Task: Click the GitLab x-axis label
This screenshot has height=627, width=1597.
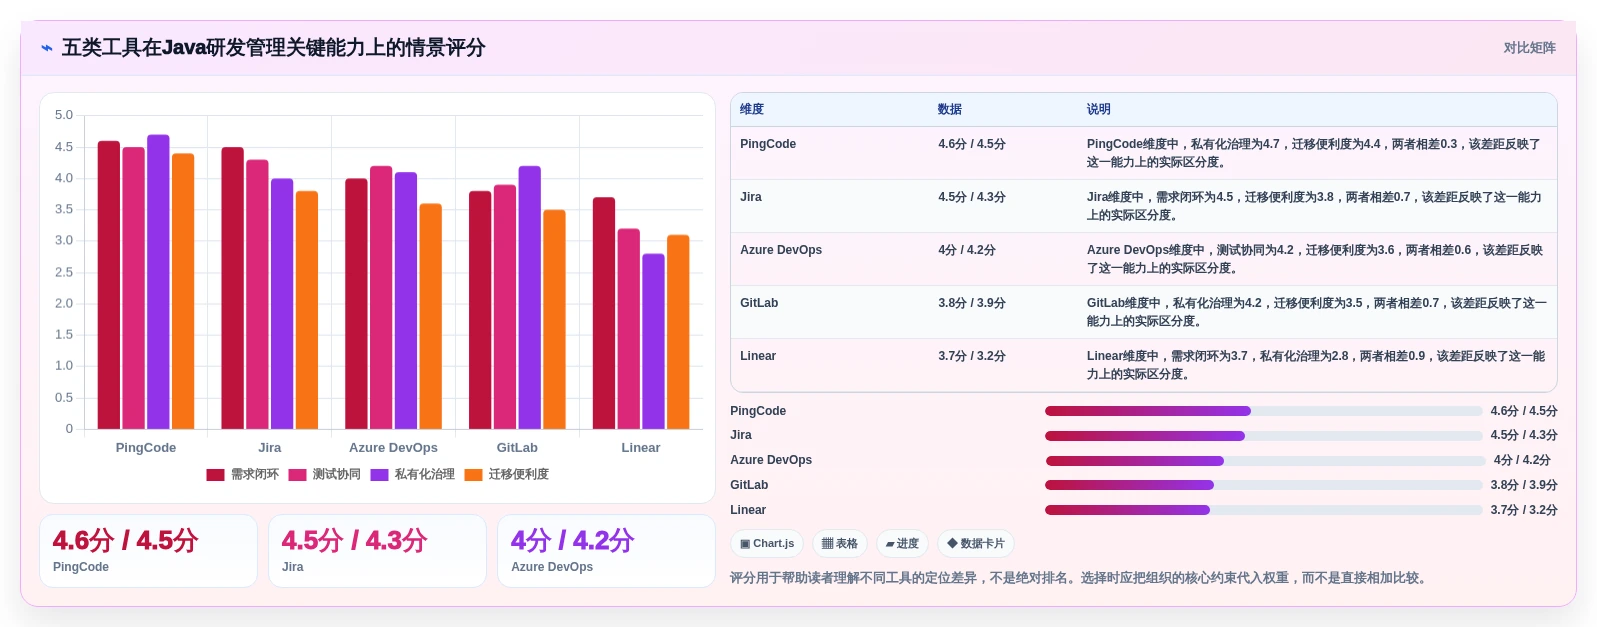Action: click(x=517, y=448)
